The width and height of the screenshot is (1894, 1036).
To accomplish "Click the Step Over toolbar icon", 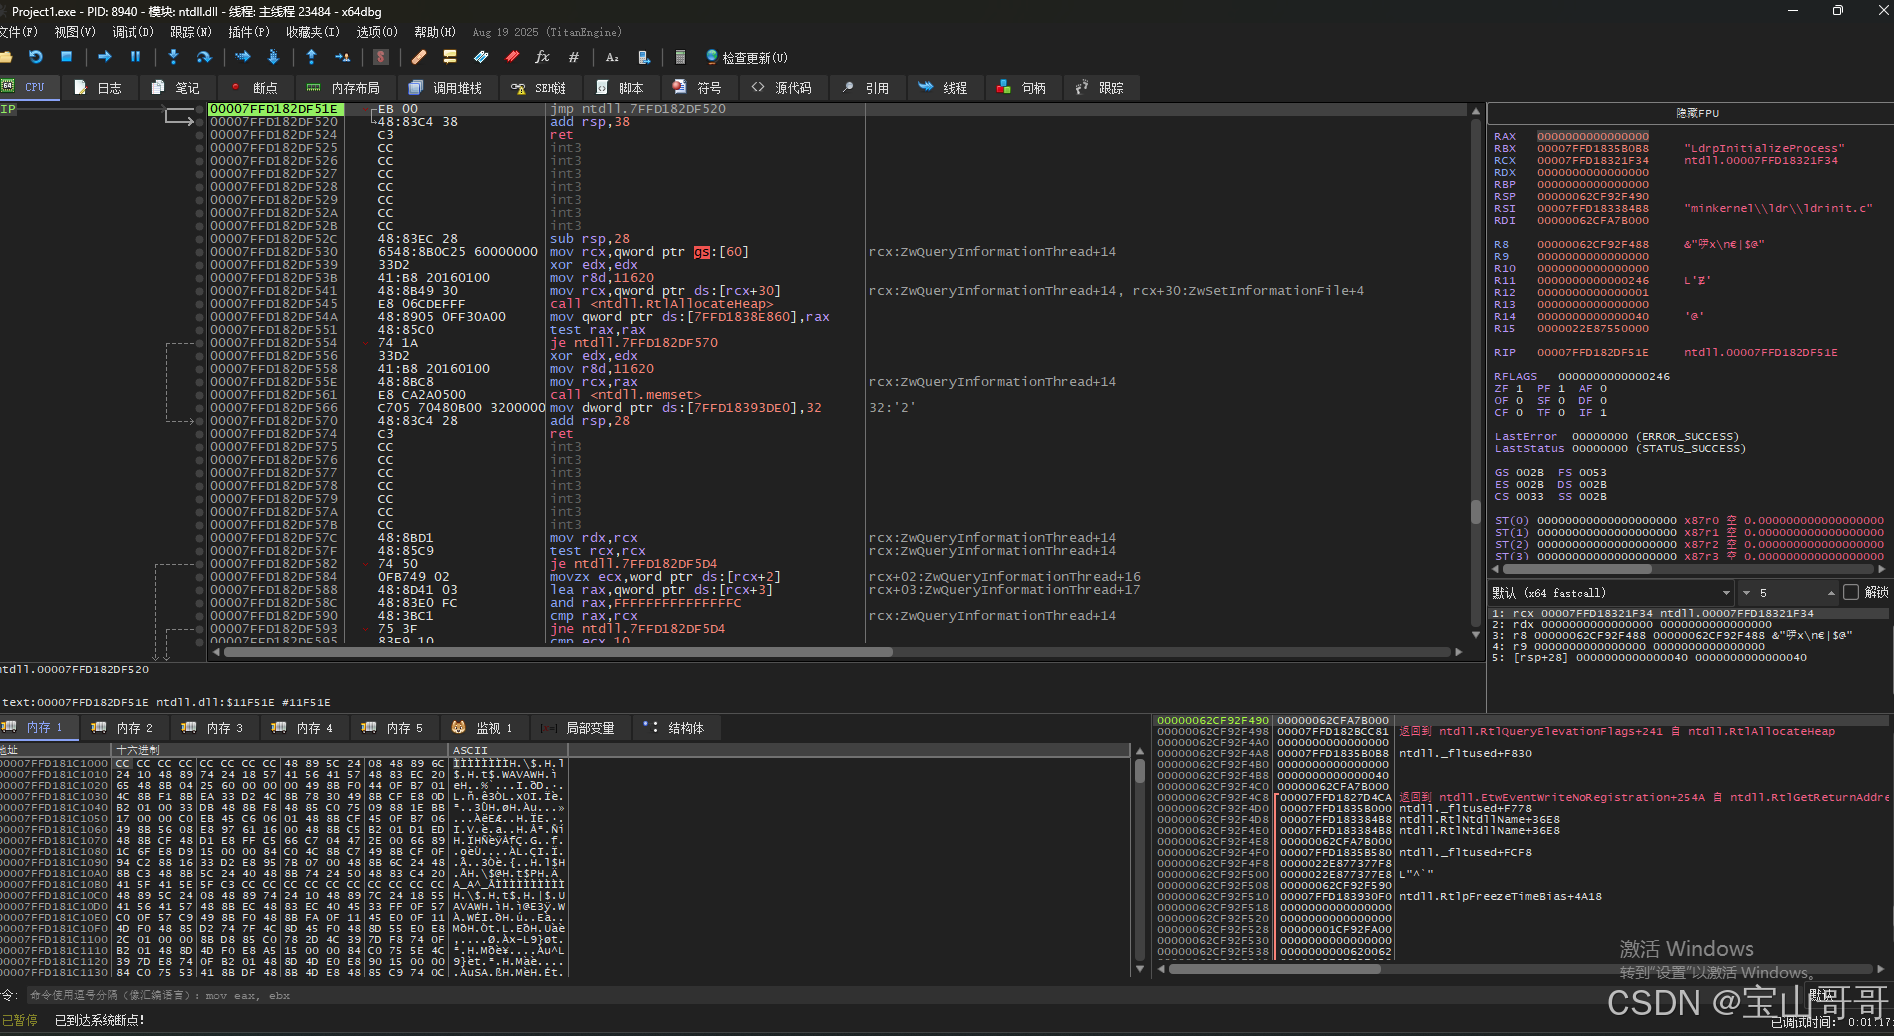I will 204,57.
